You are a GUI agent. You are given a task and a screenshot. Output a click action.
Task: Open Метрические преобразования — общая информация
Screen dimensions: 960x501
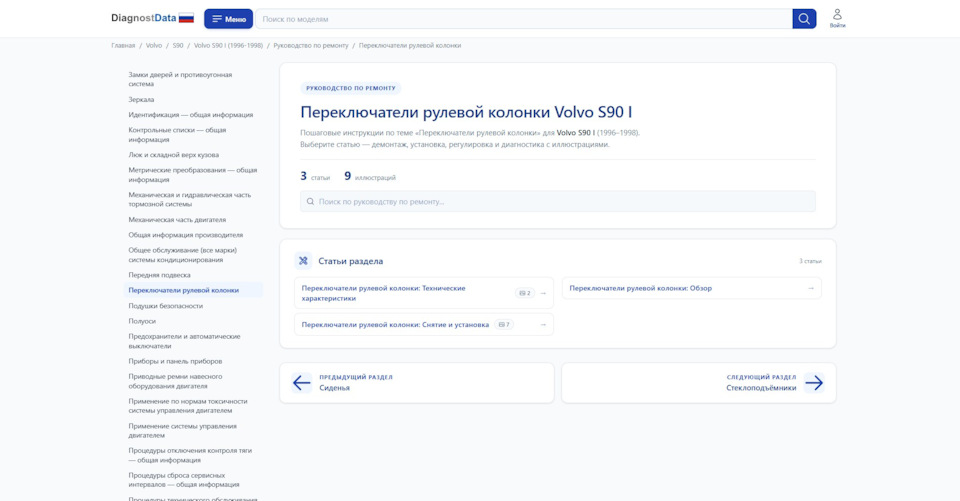pos(193,175)
